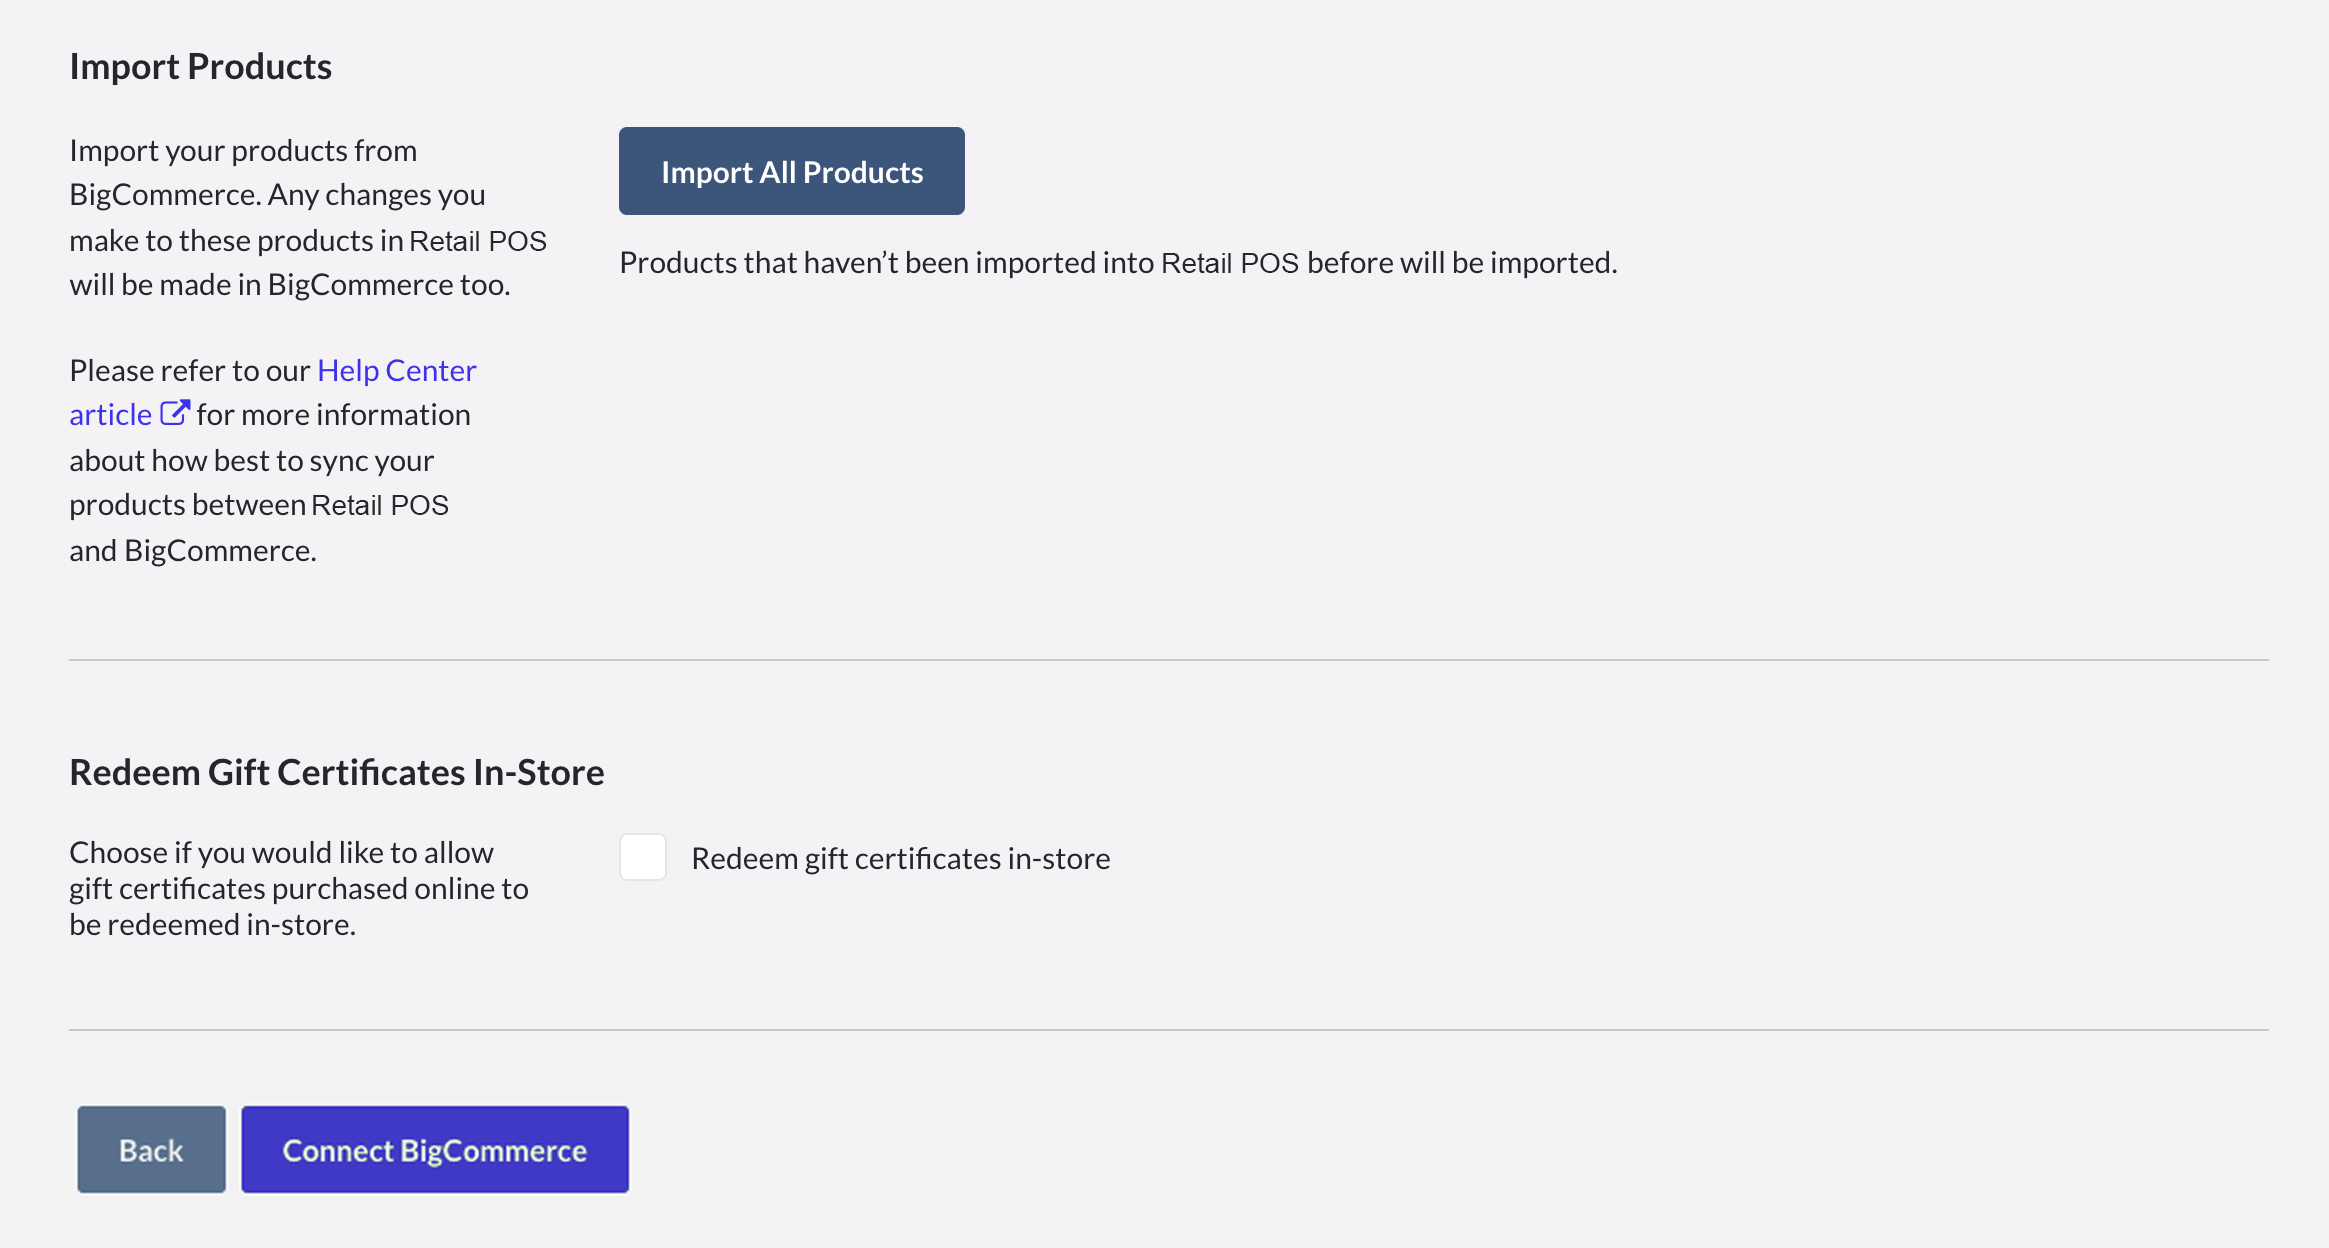
Task: Click the "and BigCommerce." paragraph ending
Action: 193,551
